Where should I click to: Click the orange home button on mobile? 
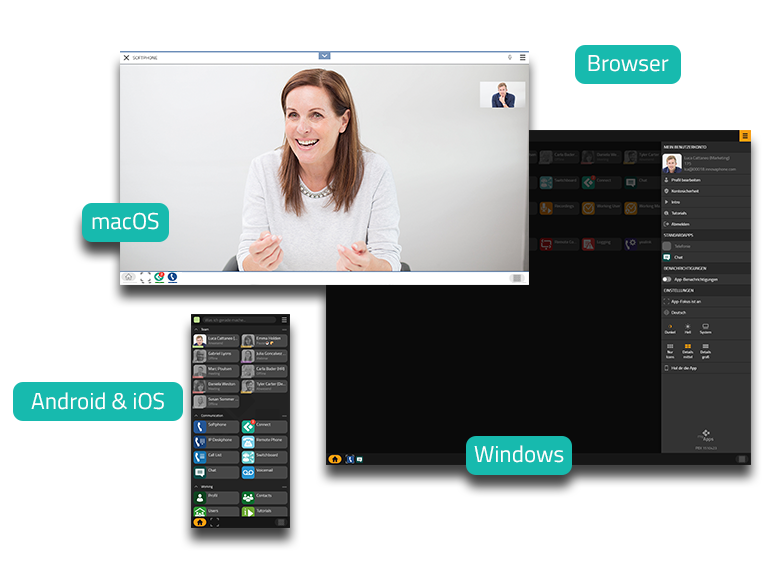tap(199, 522)
